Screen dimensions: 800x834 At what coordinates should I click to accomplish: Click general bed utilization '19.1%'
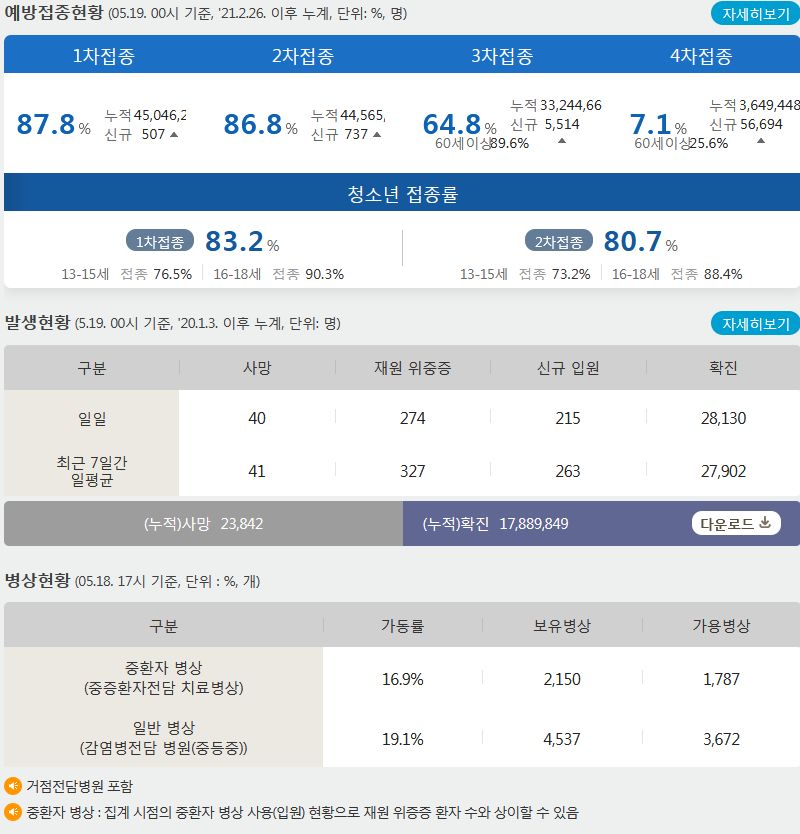[x=402, y=739]
